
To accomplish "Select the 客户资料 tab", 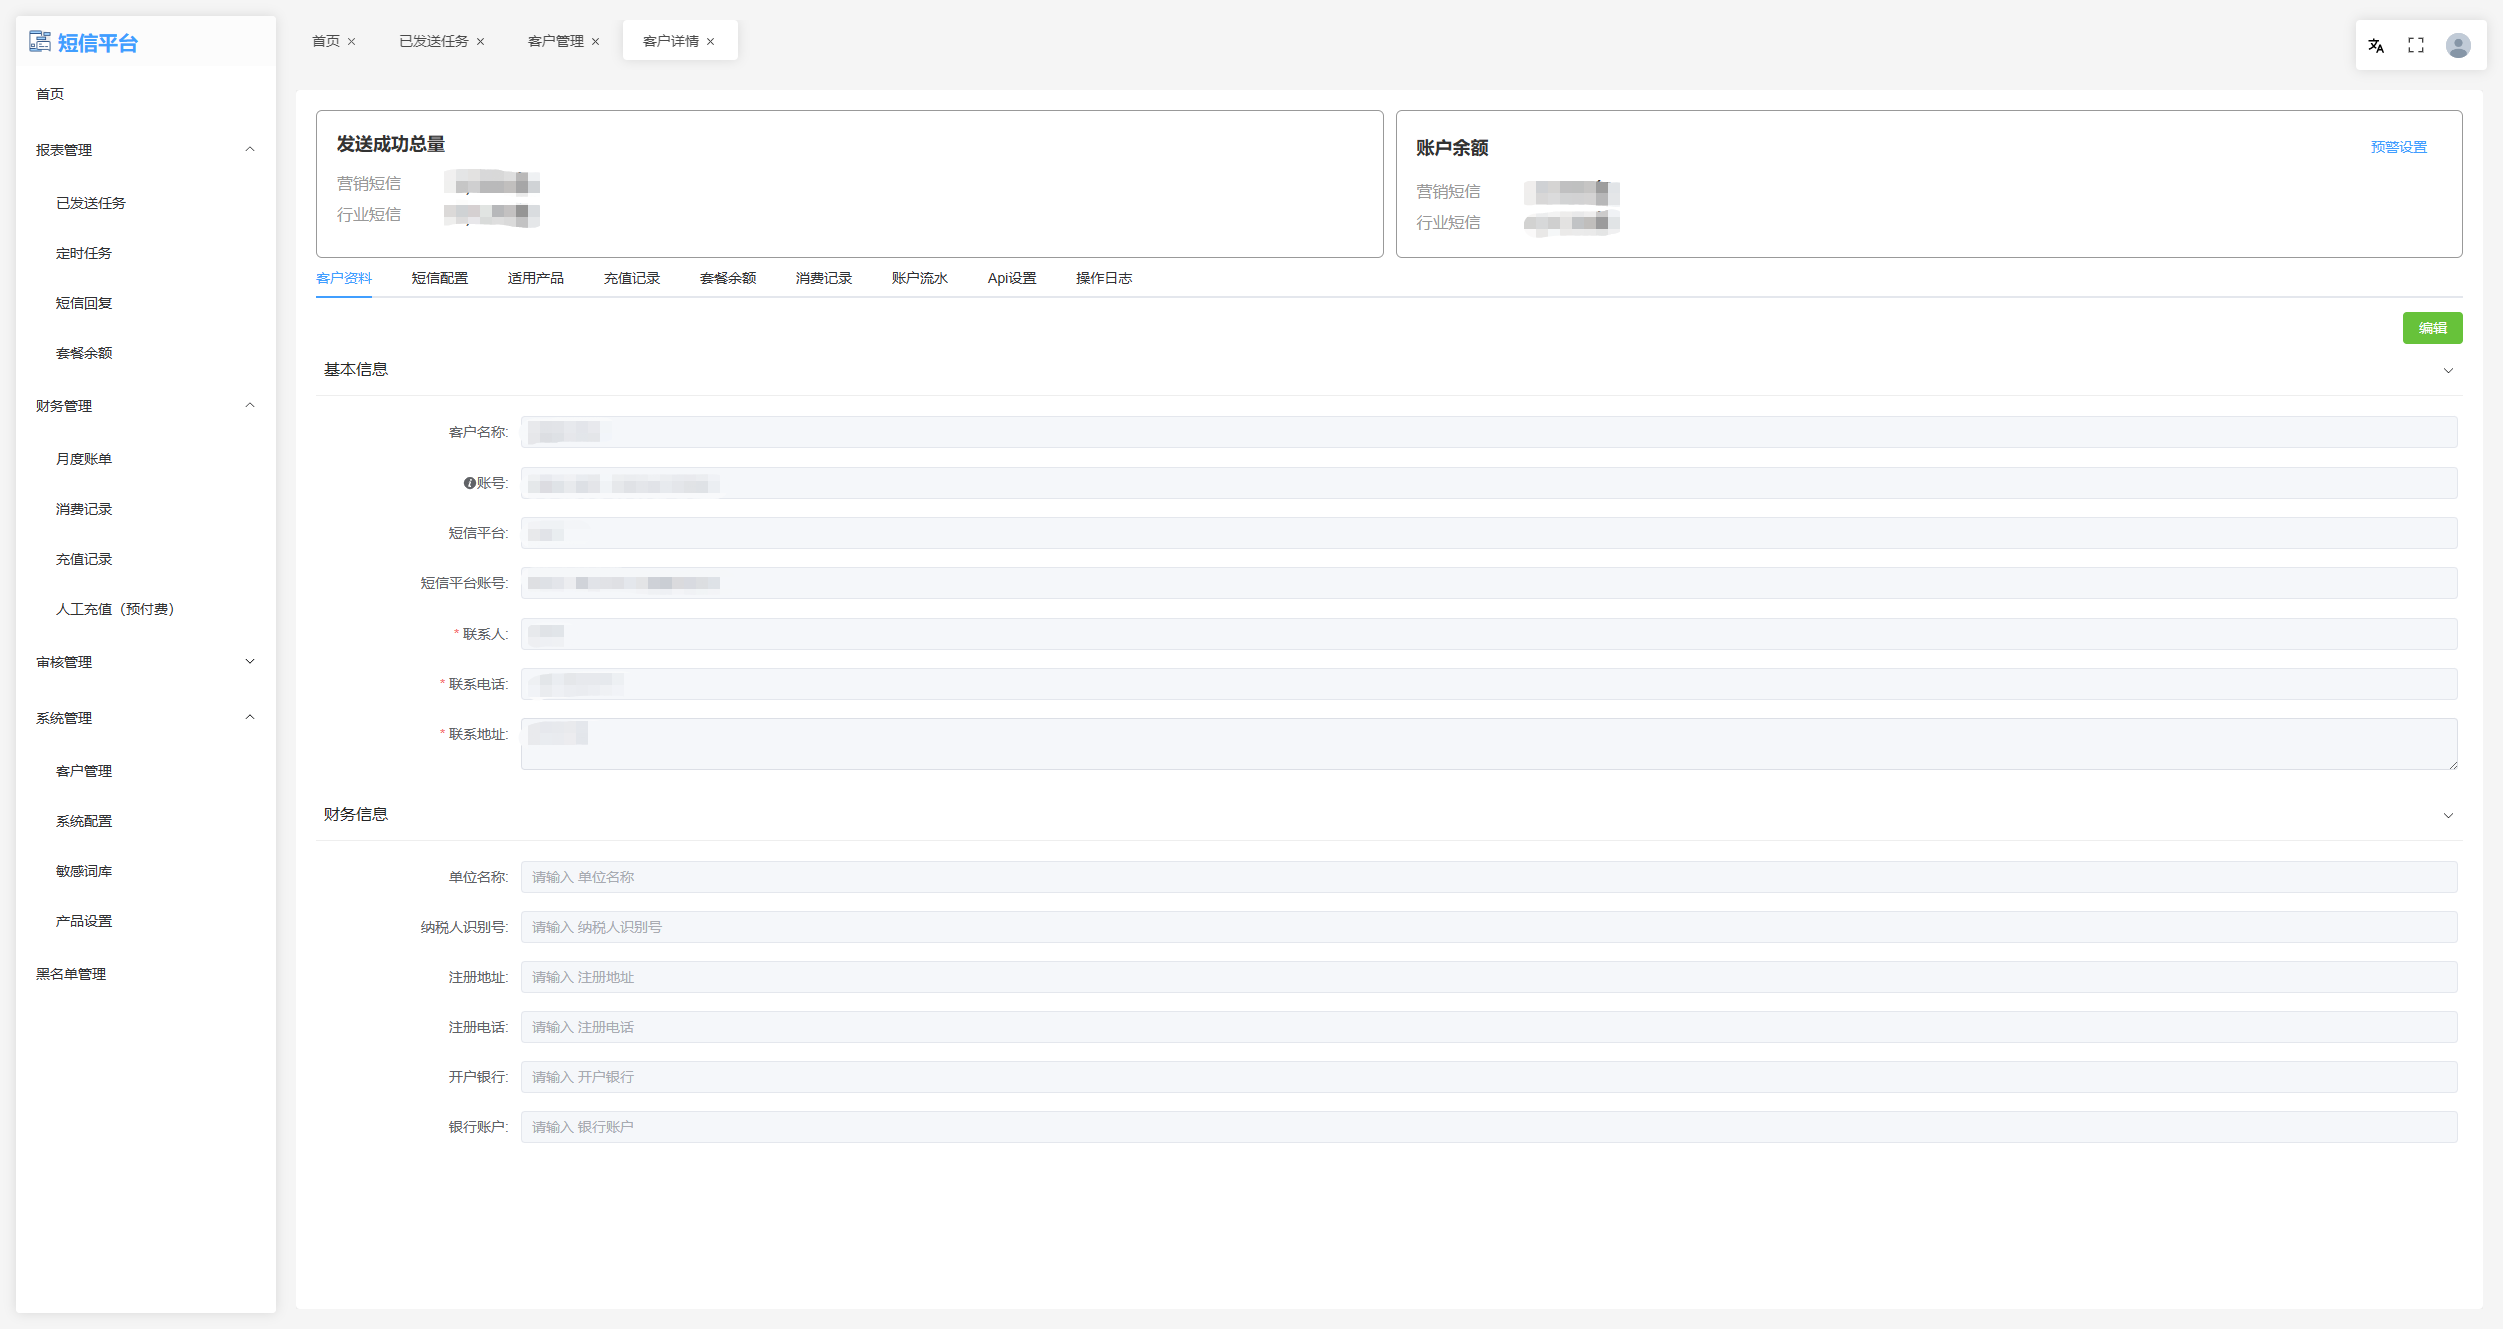I will pos(344,278).
